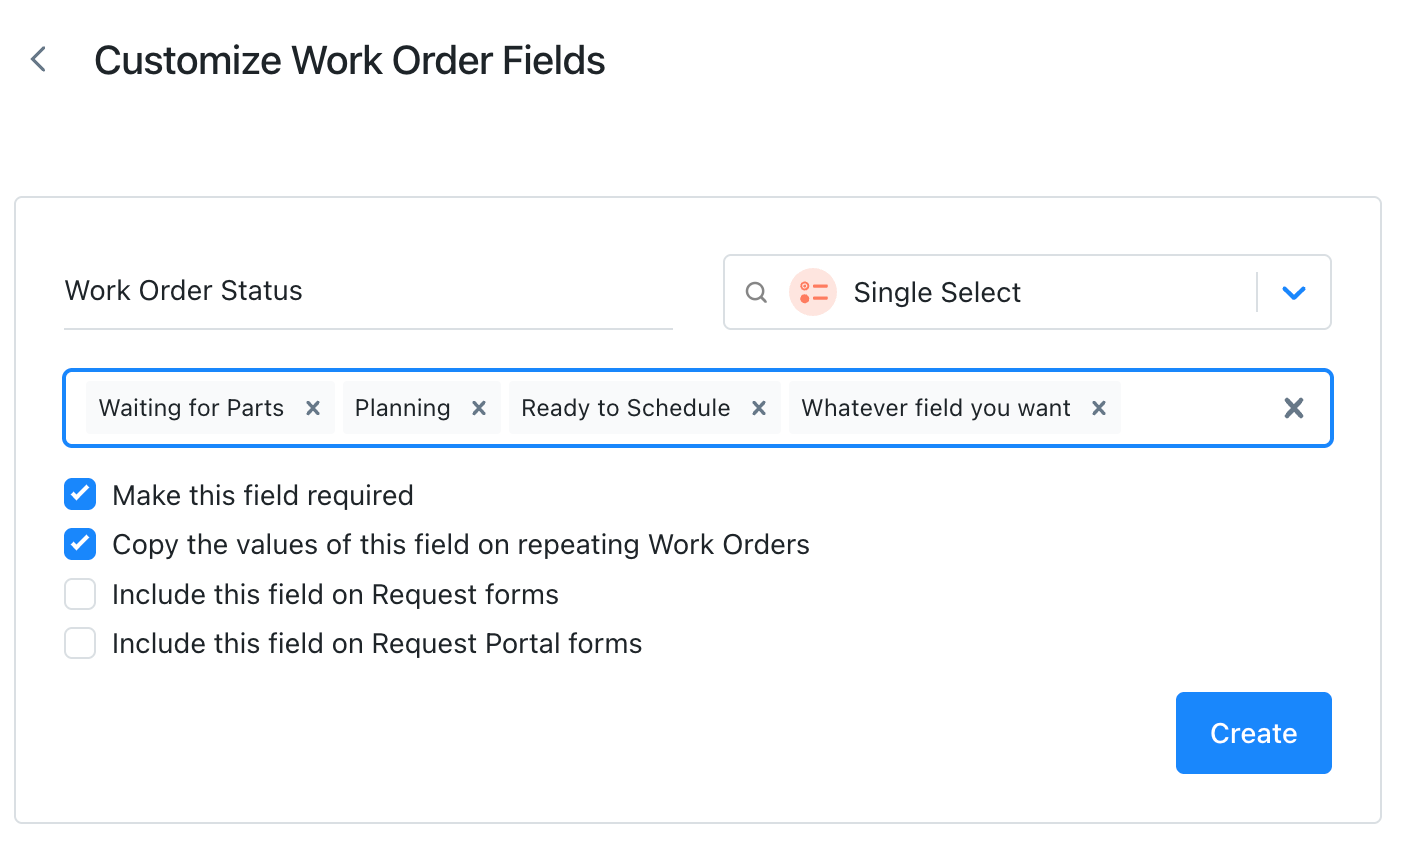
Task: Select the Ready to Schedule tag text
Action: pyautogui.click(x=626, y=408)
